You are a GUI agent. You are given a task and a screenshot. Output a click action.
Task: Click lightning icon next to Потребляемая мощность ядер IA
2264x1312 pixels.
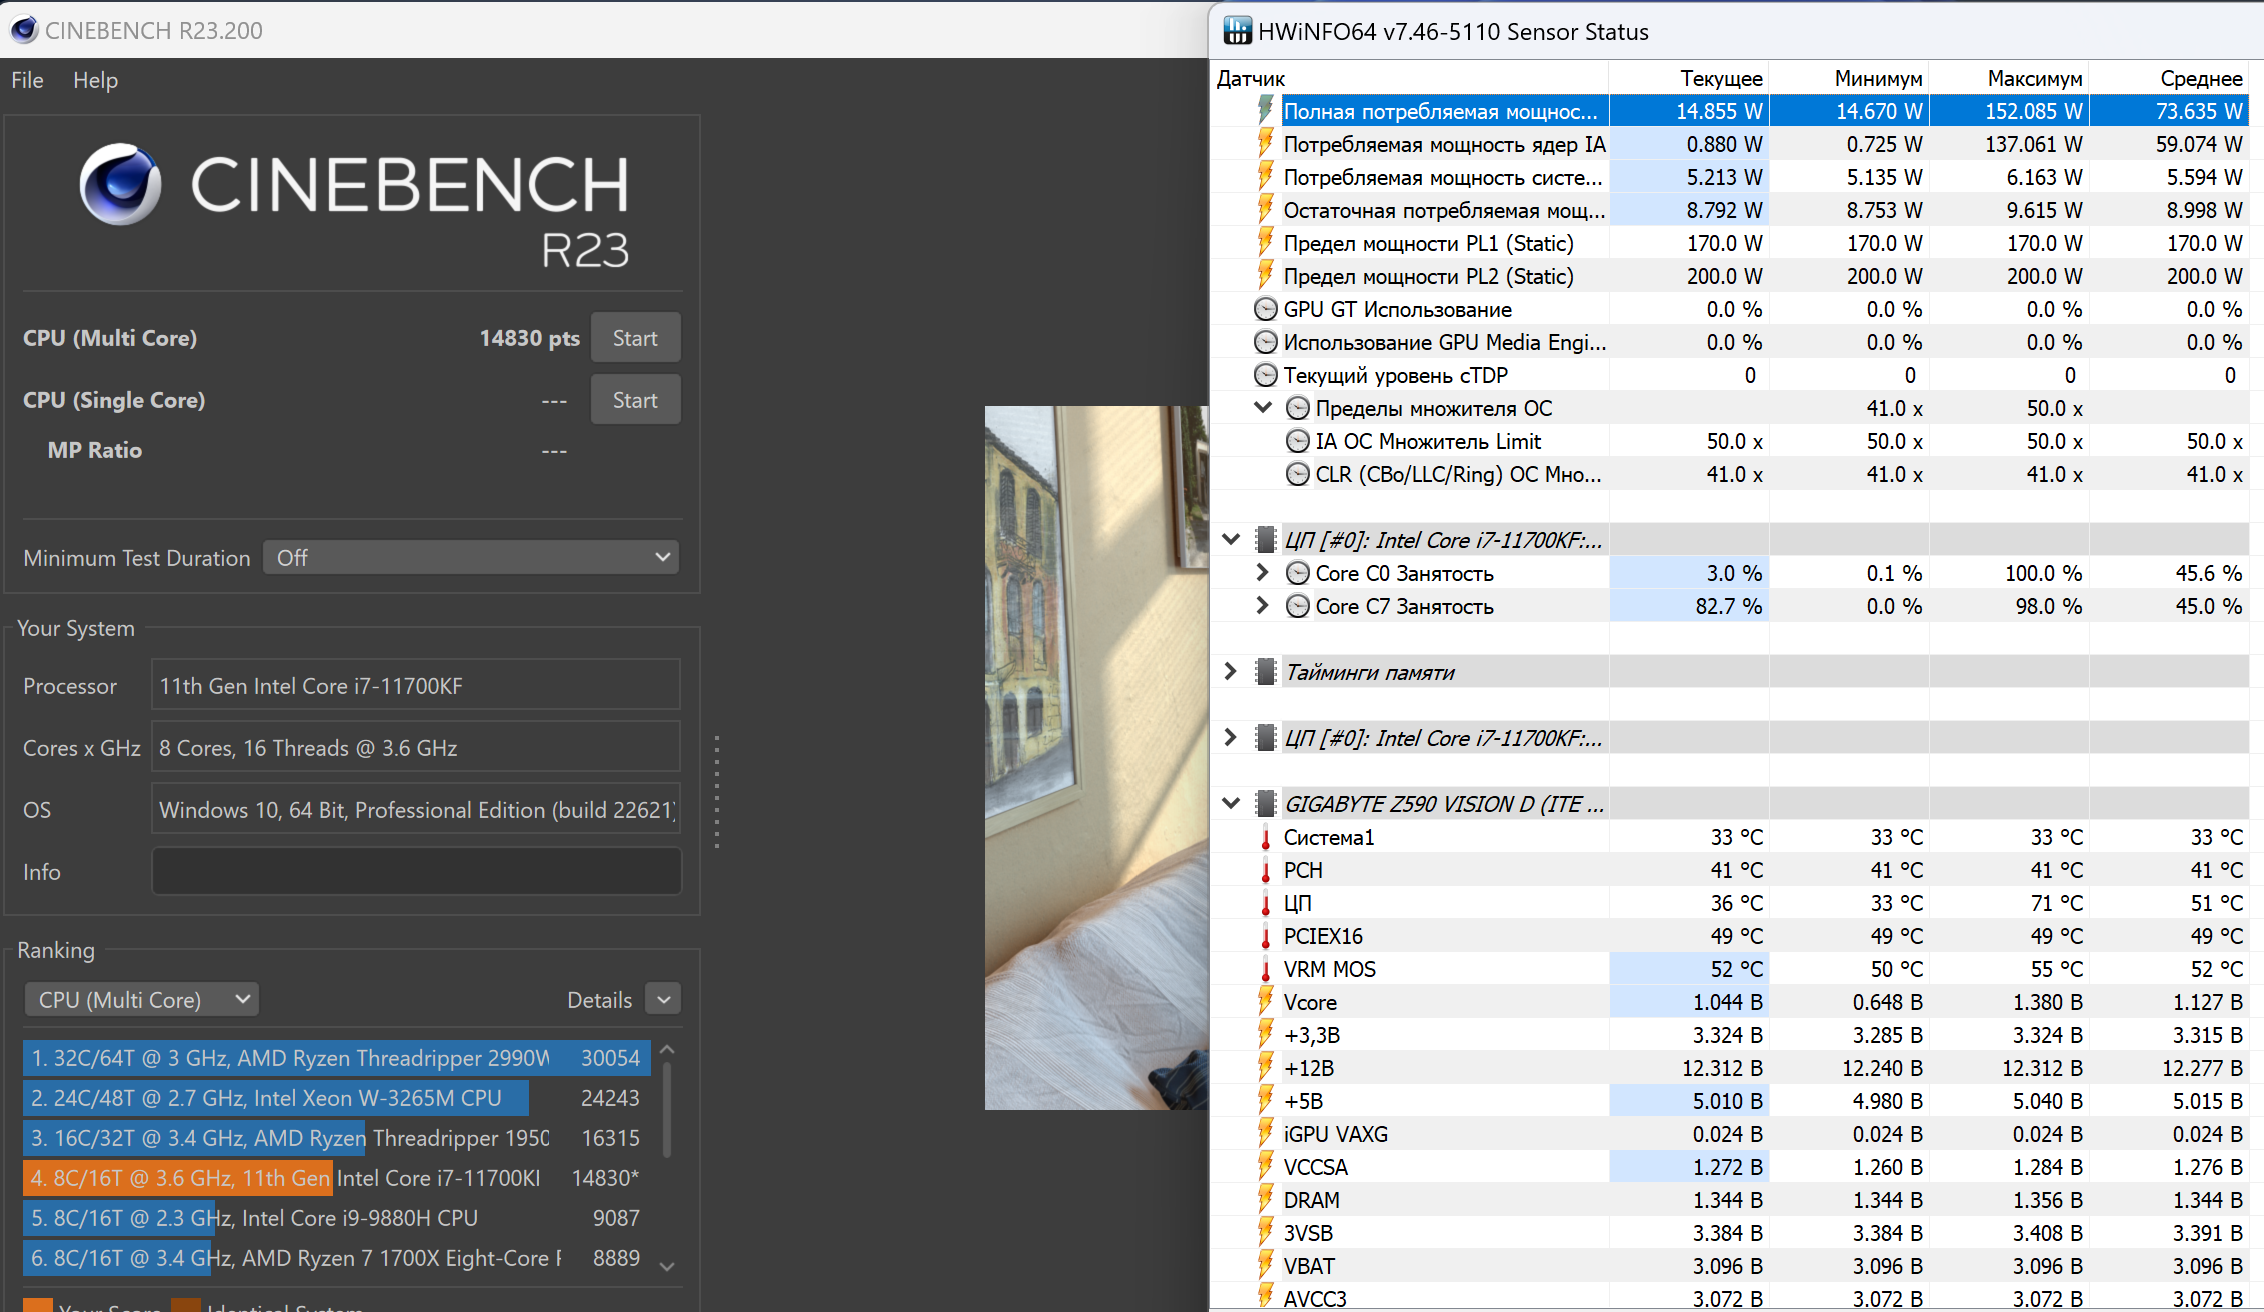pos(1265,143)
